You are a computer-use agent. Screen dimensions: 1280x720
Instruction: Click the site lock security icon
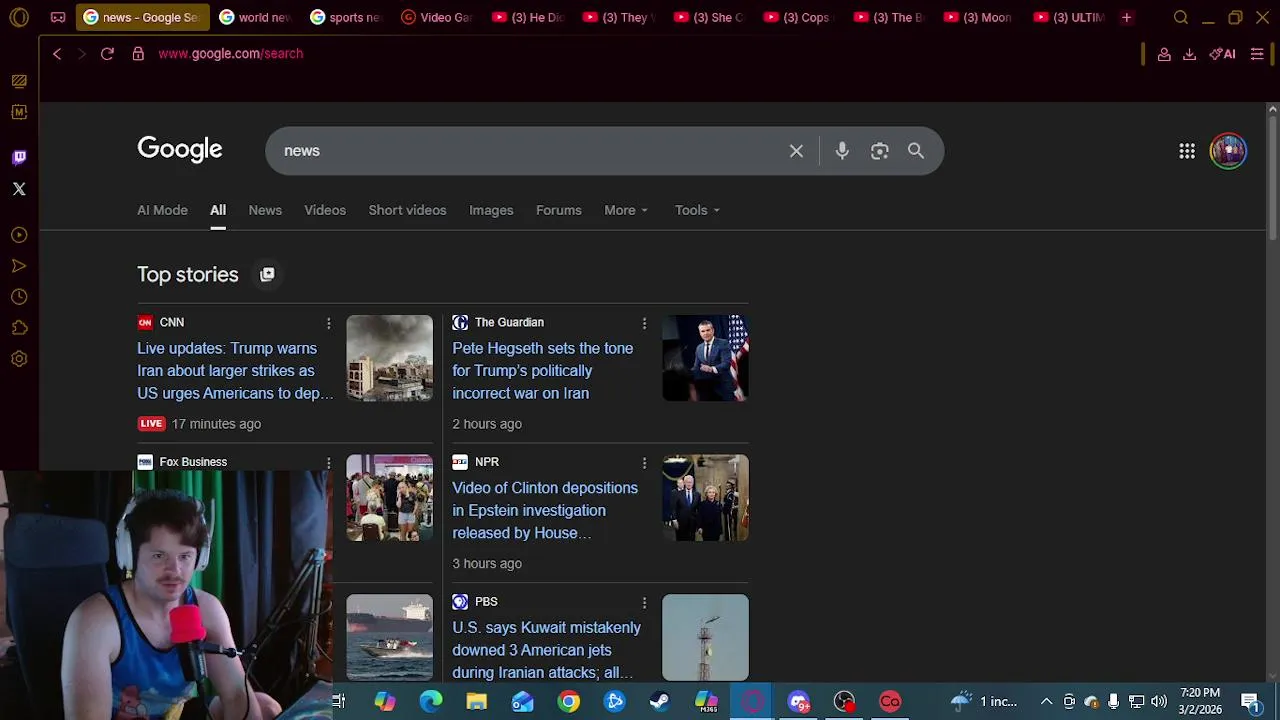(x=138, y=54)
